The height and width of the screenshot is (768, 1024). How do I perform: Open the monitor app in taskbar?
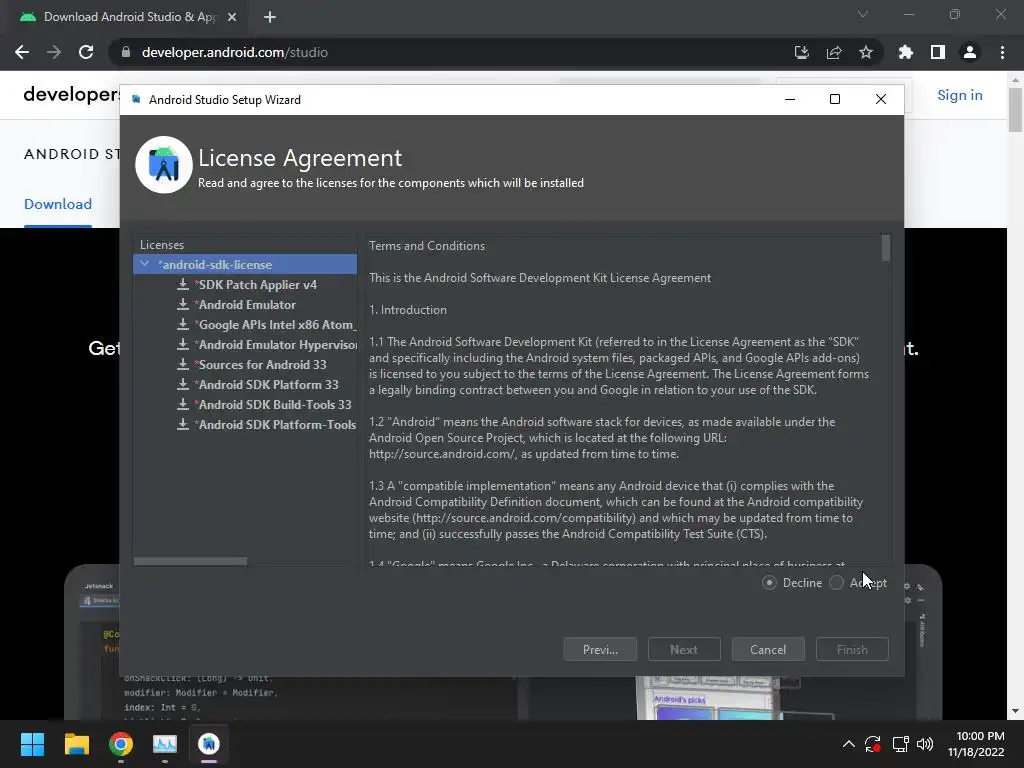165,744
